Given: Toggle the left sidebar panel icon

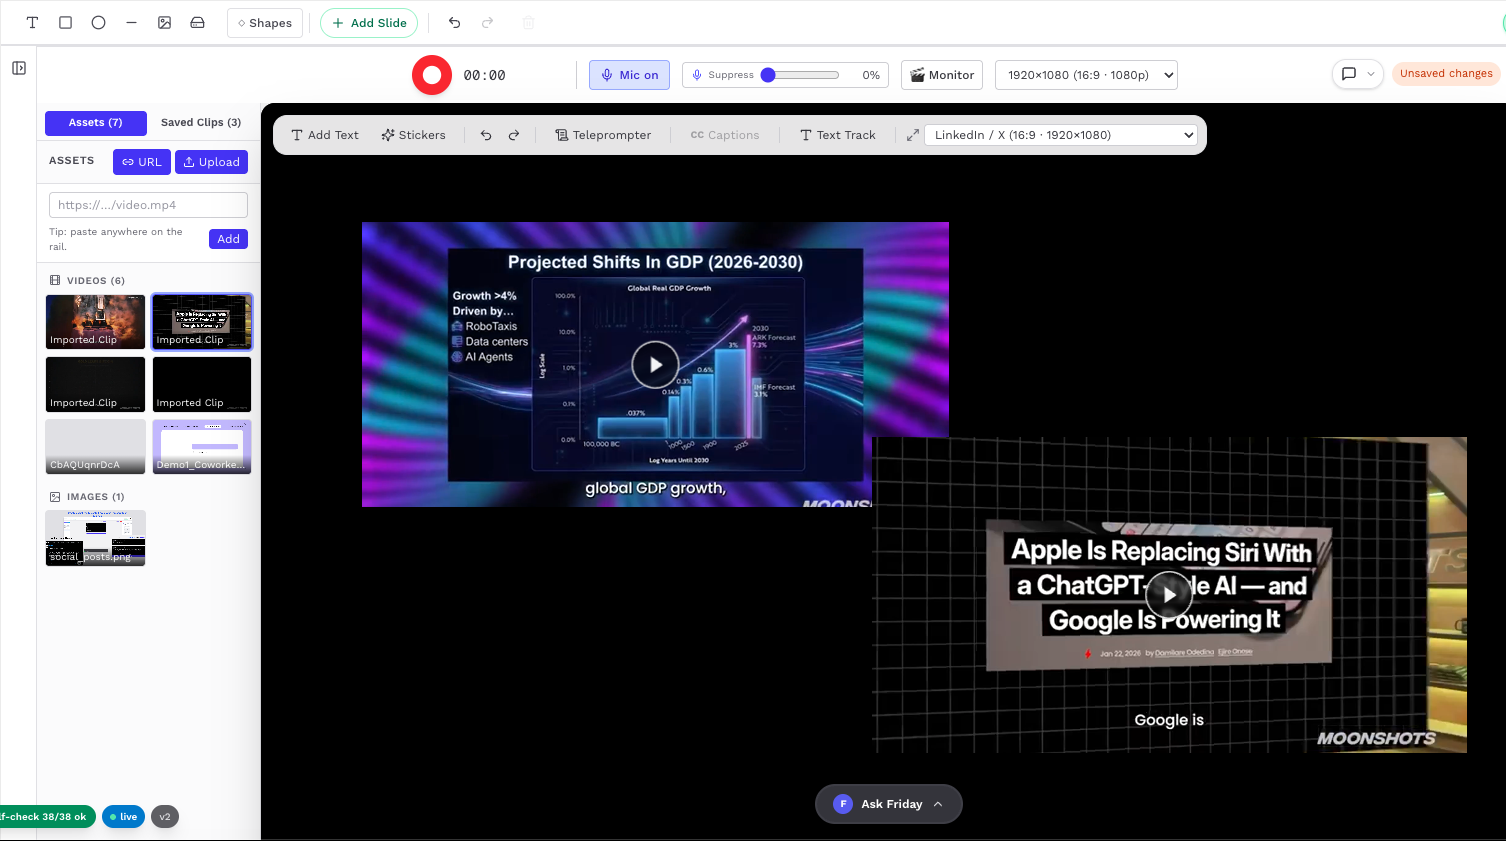Looking at the screenshot, I should (x=19, y=68).
